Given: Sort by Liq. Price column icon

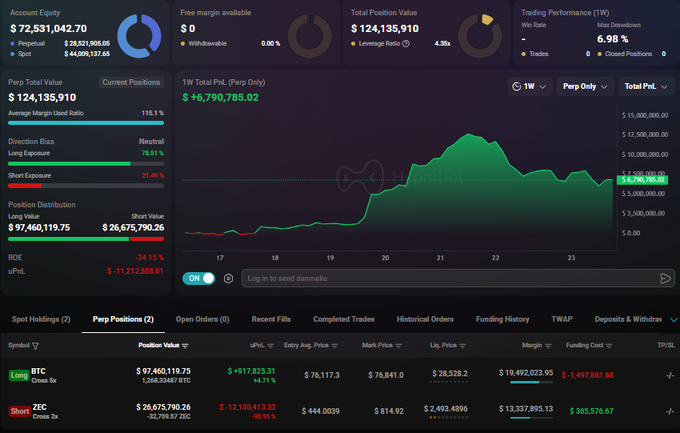Looking at the screenshot, I should [x=462, y=346].
